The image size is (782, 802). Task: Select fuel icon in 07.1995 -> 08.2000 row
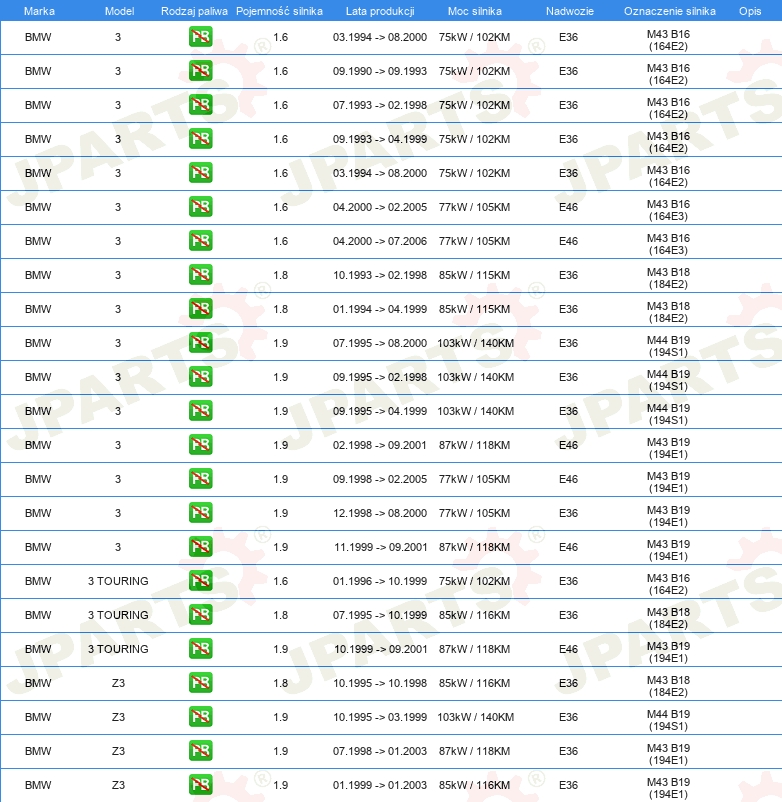point(200,343)
